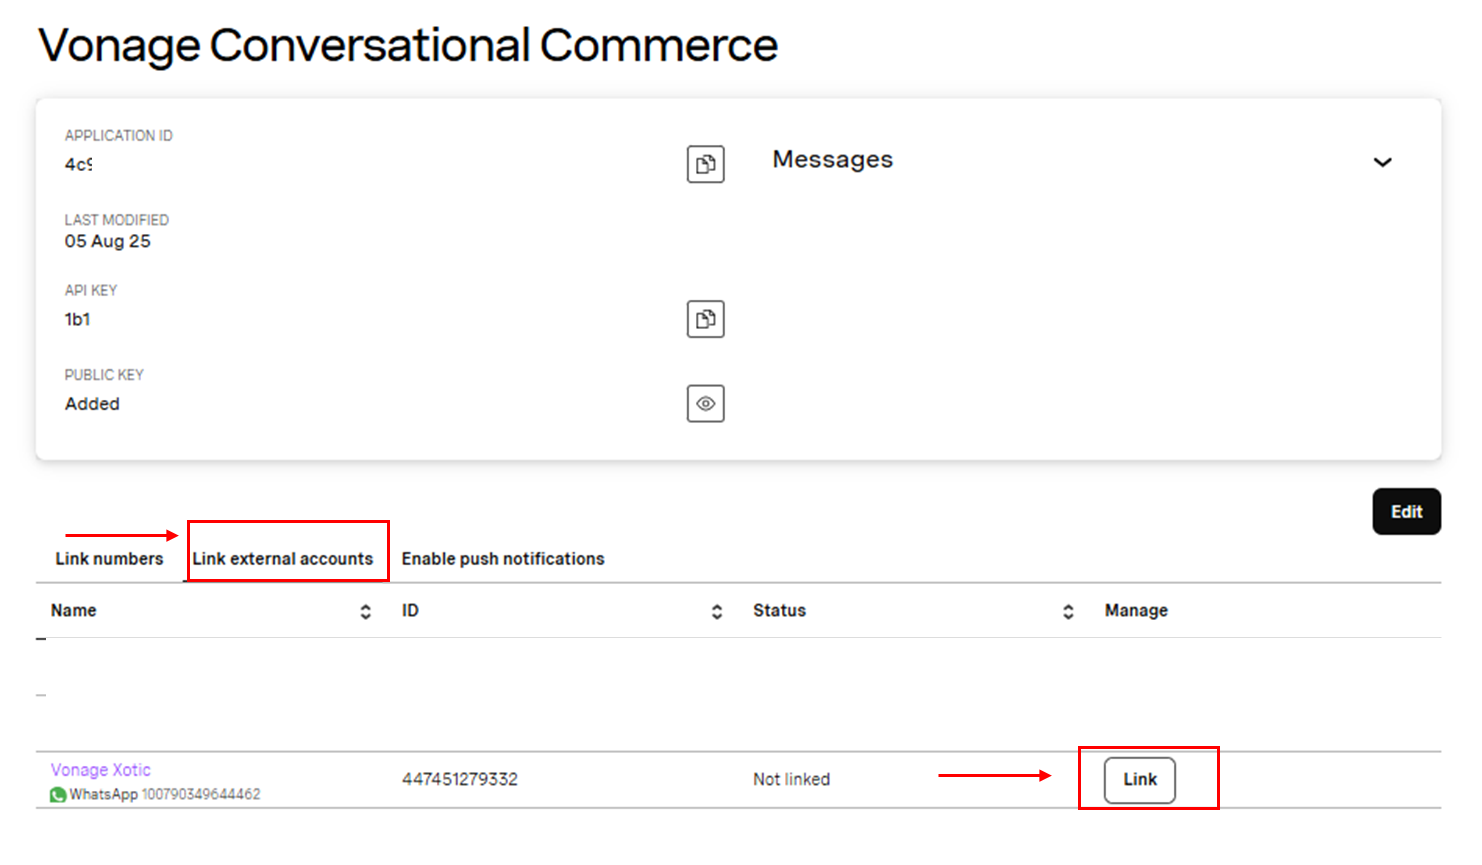Viewport: 1482px width, 865px height.
Task: Click the Not linked status text
Action: (x=791, y=779)
